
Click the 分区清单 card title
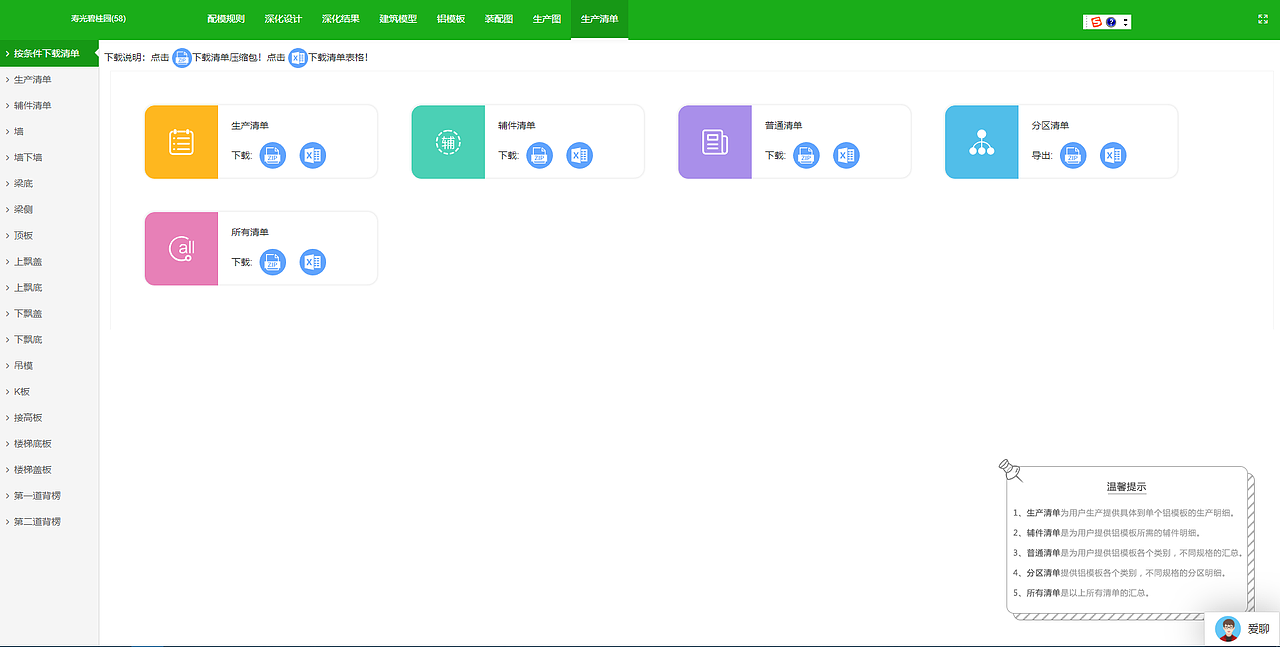[x=1050, y=126]
